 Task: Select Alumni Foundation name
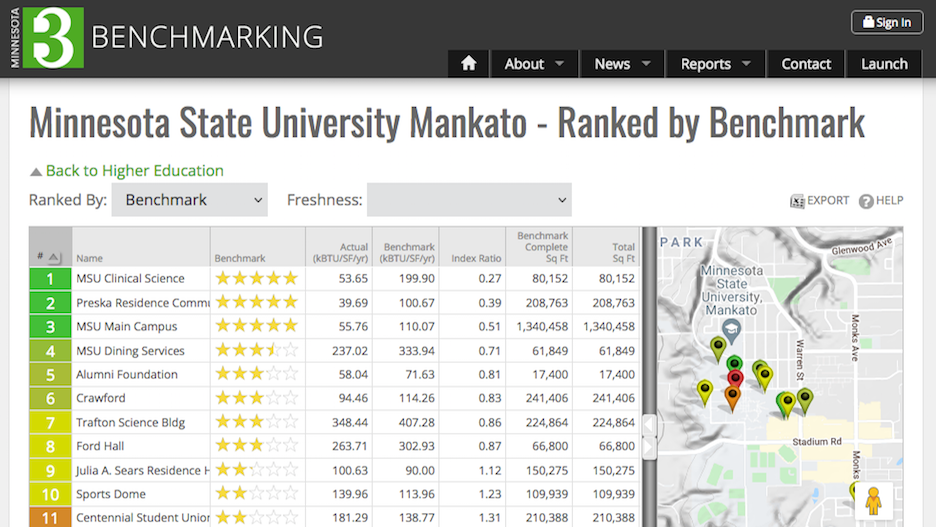pyautogui.click(x=127, y=374)
